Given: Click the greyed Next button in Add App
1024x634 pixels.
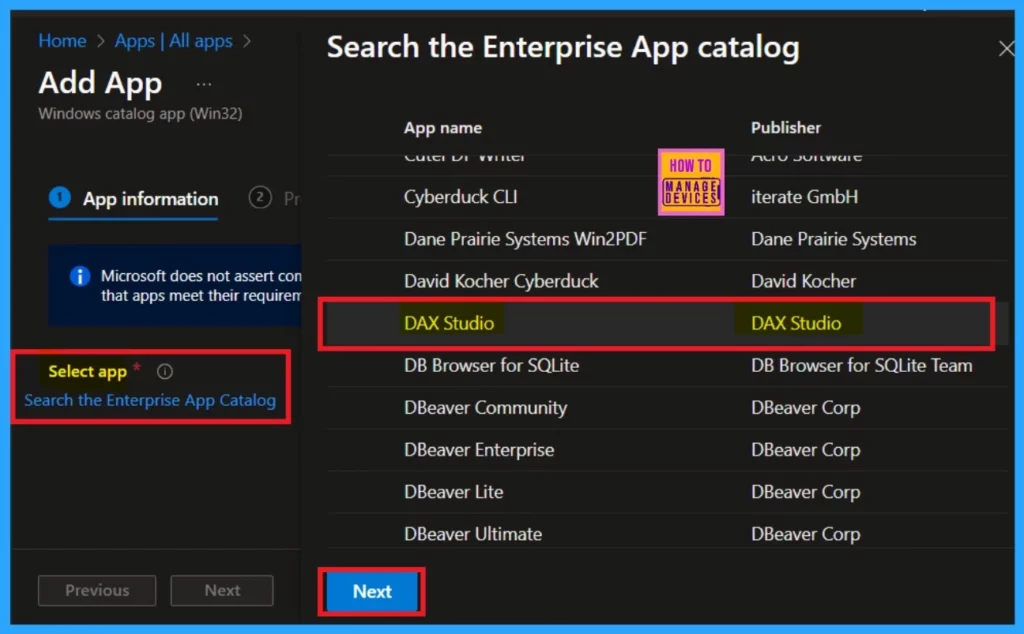Looking at the screenshot, I should (222, 590).
